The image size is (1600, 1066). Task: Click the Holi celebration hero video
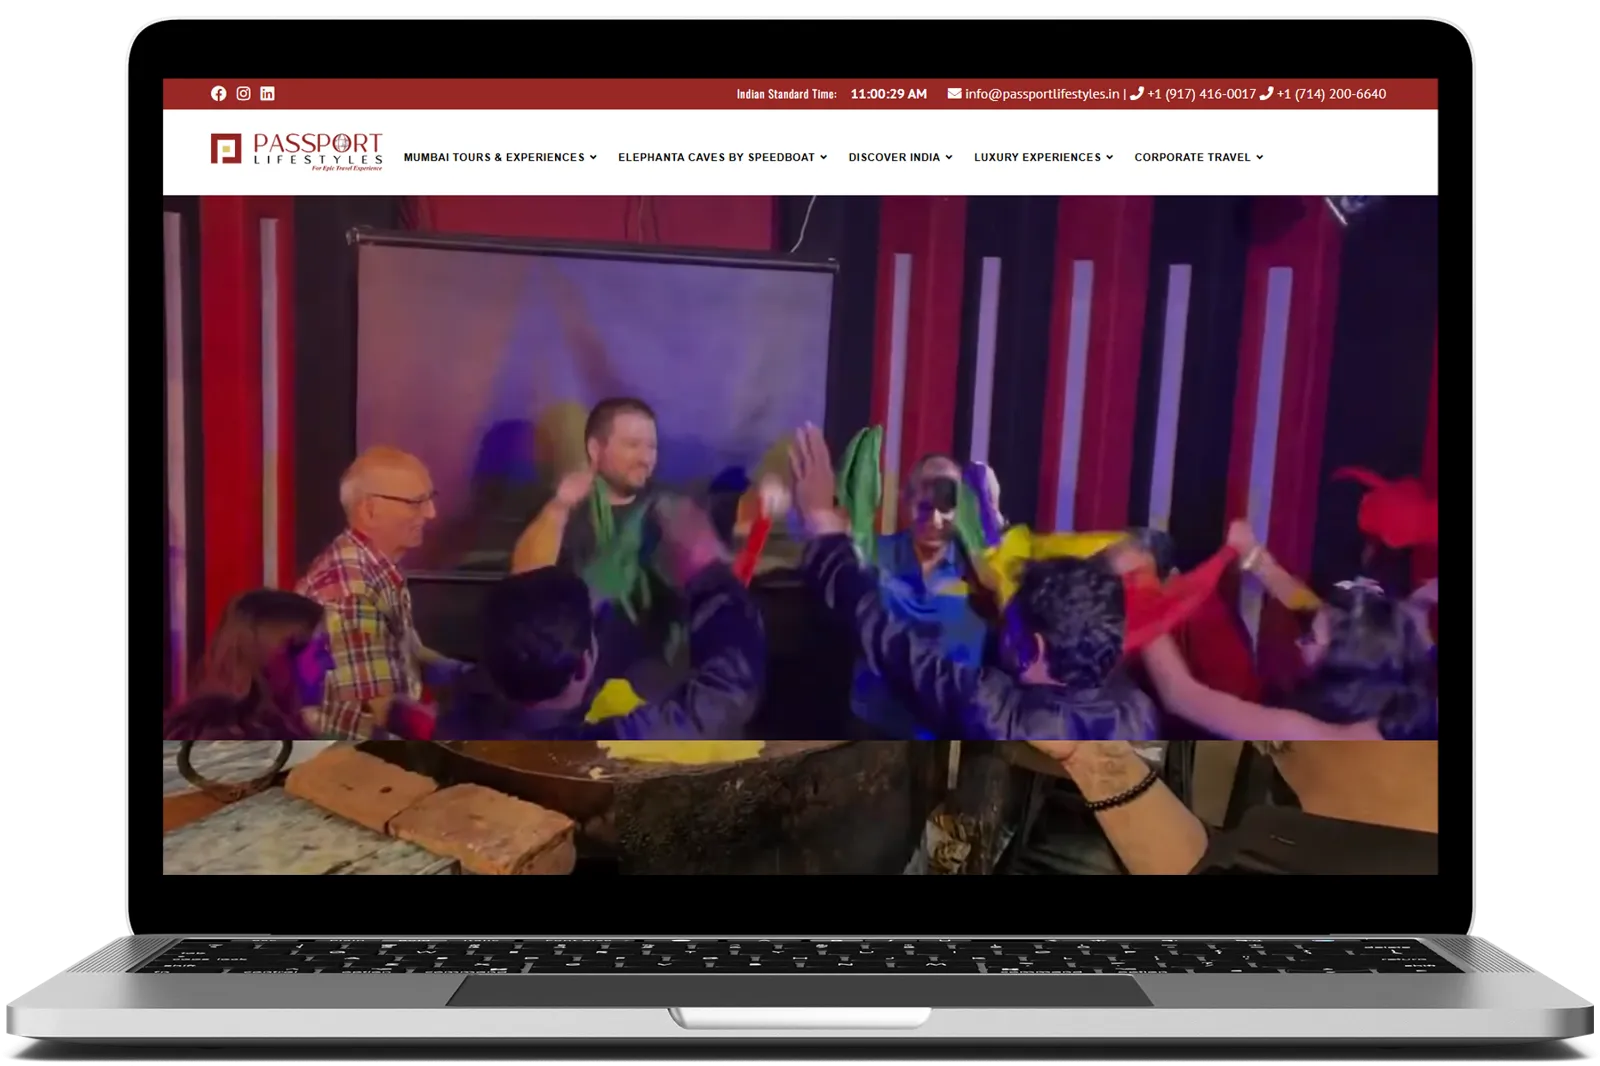coord(800,467)
